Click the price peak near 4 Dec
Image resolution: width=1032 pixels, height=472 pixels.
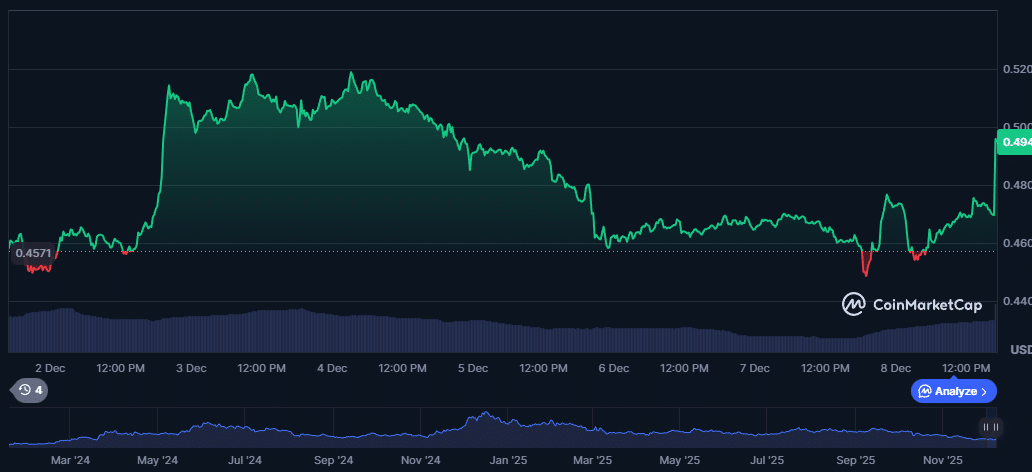click(350, 74)
